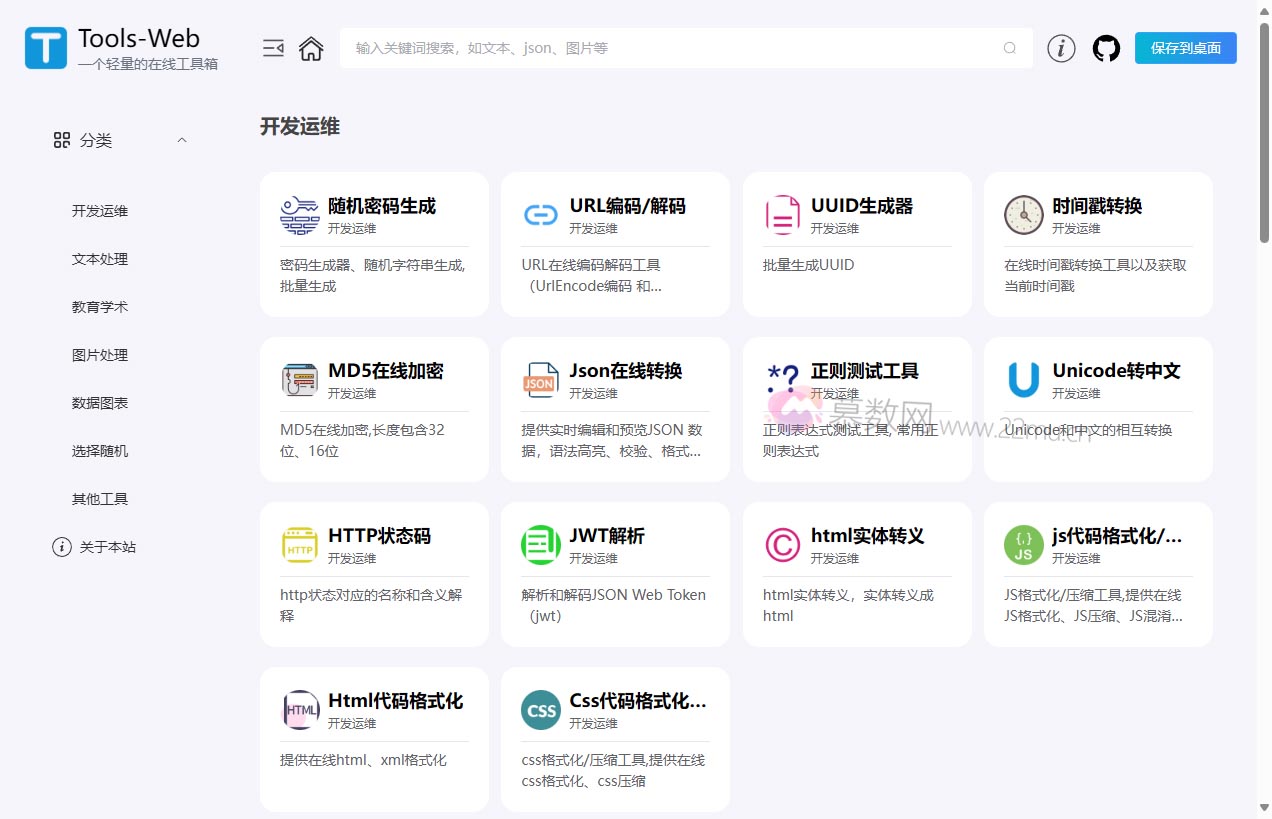Open 关于本站 in the sidebar
The height and width of the screenshot is (819, 1272).
(x=107, y=547)
